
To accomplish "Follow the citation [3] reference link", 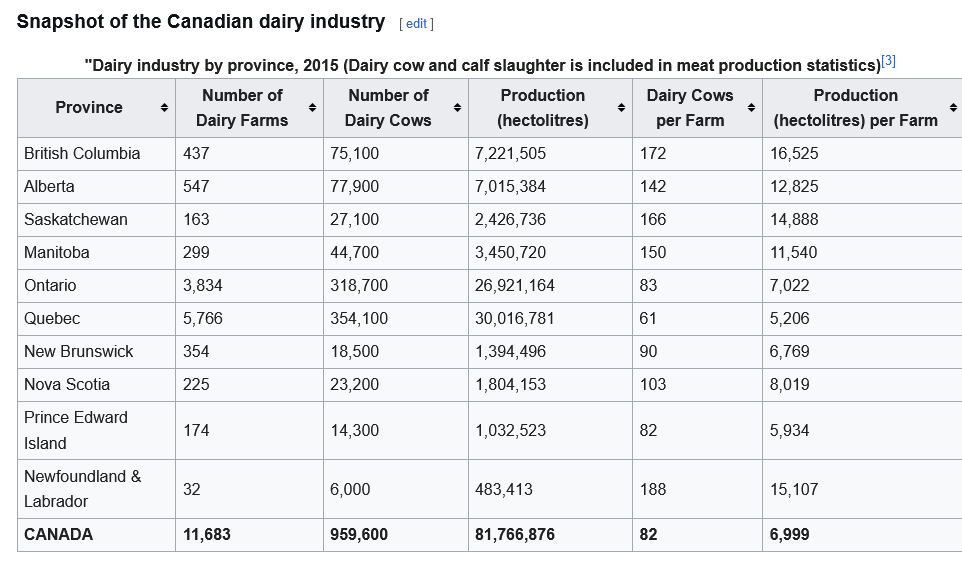I will 888,61.
